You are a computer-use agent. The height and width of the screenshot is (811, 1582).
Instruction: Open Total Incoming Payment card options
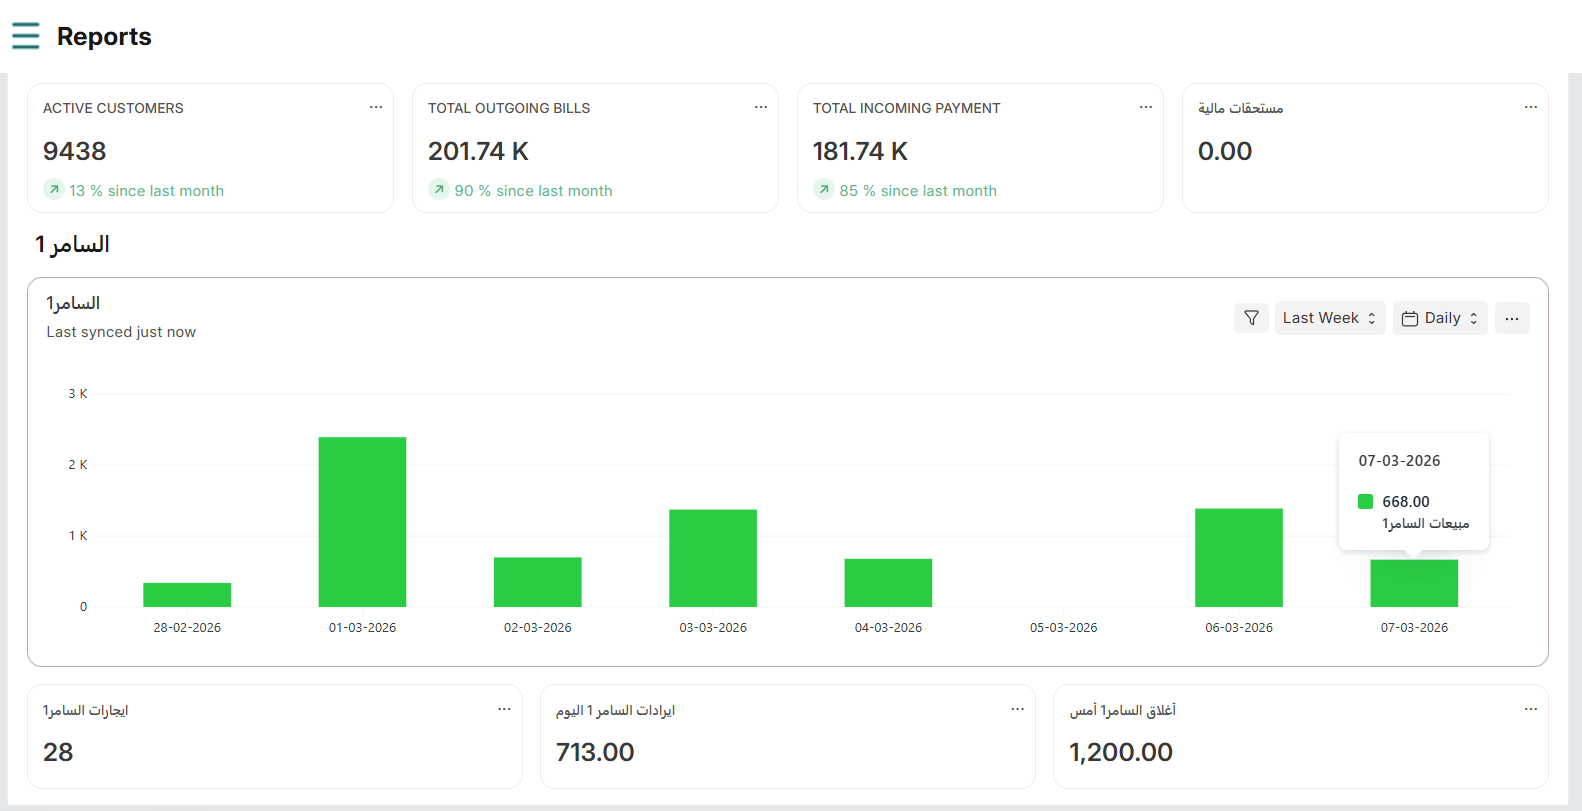1146,107
